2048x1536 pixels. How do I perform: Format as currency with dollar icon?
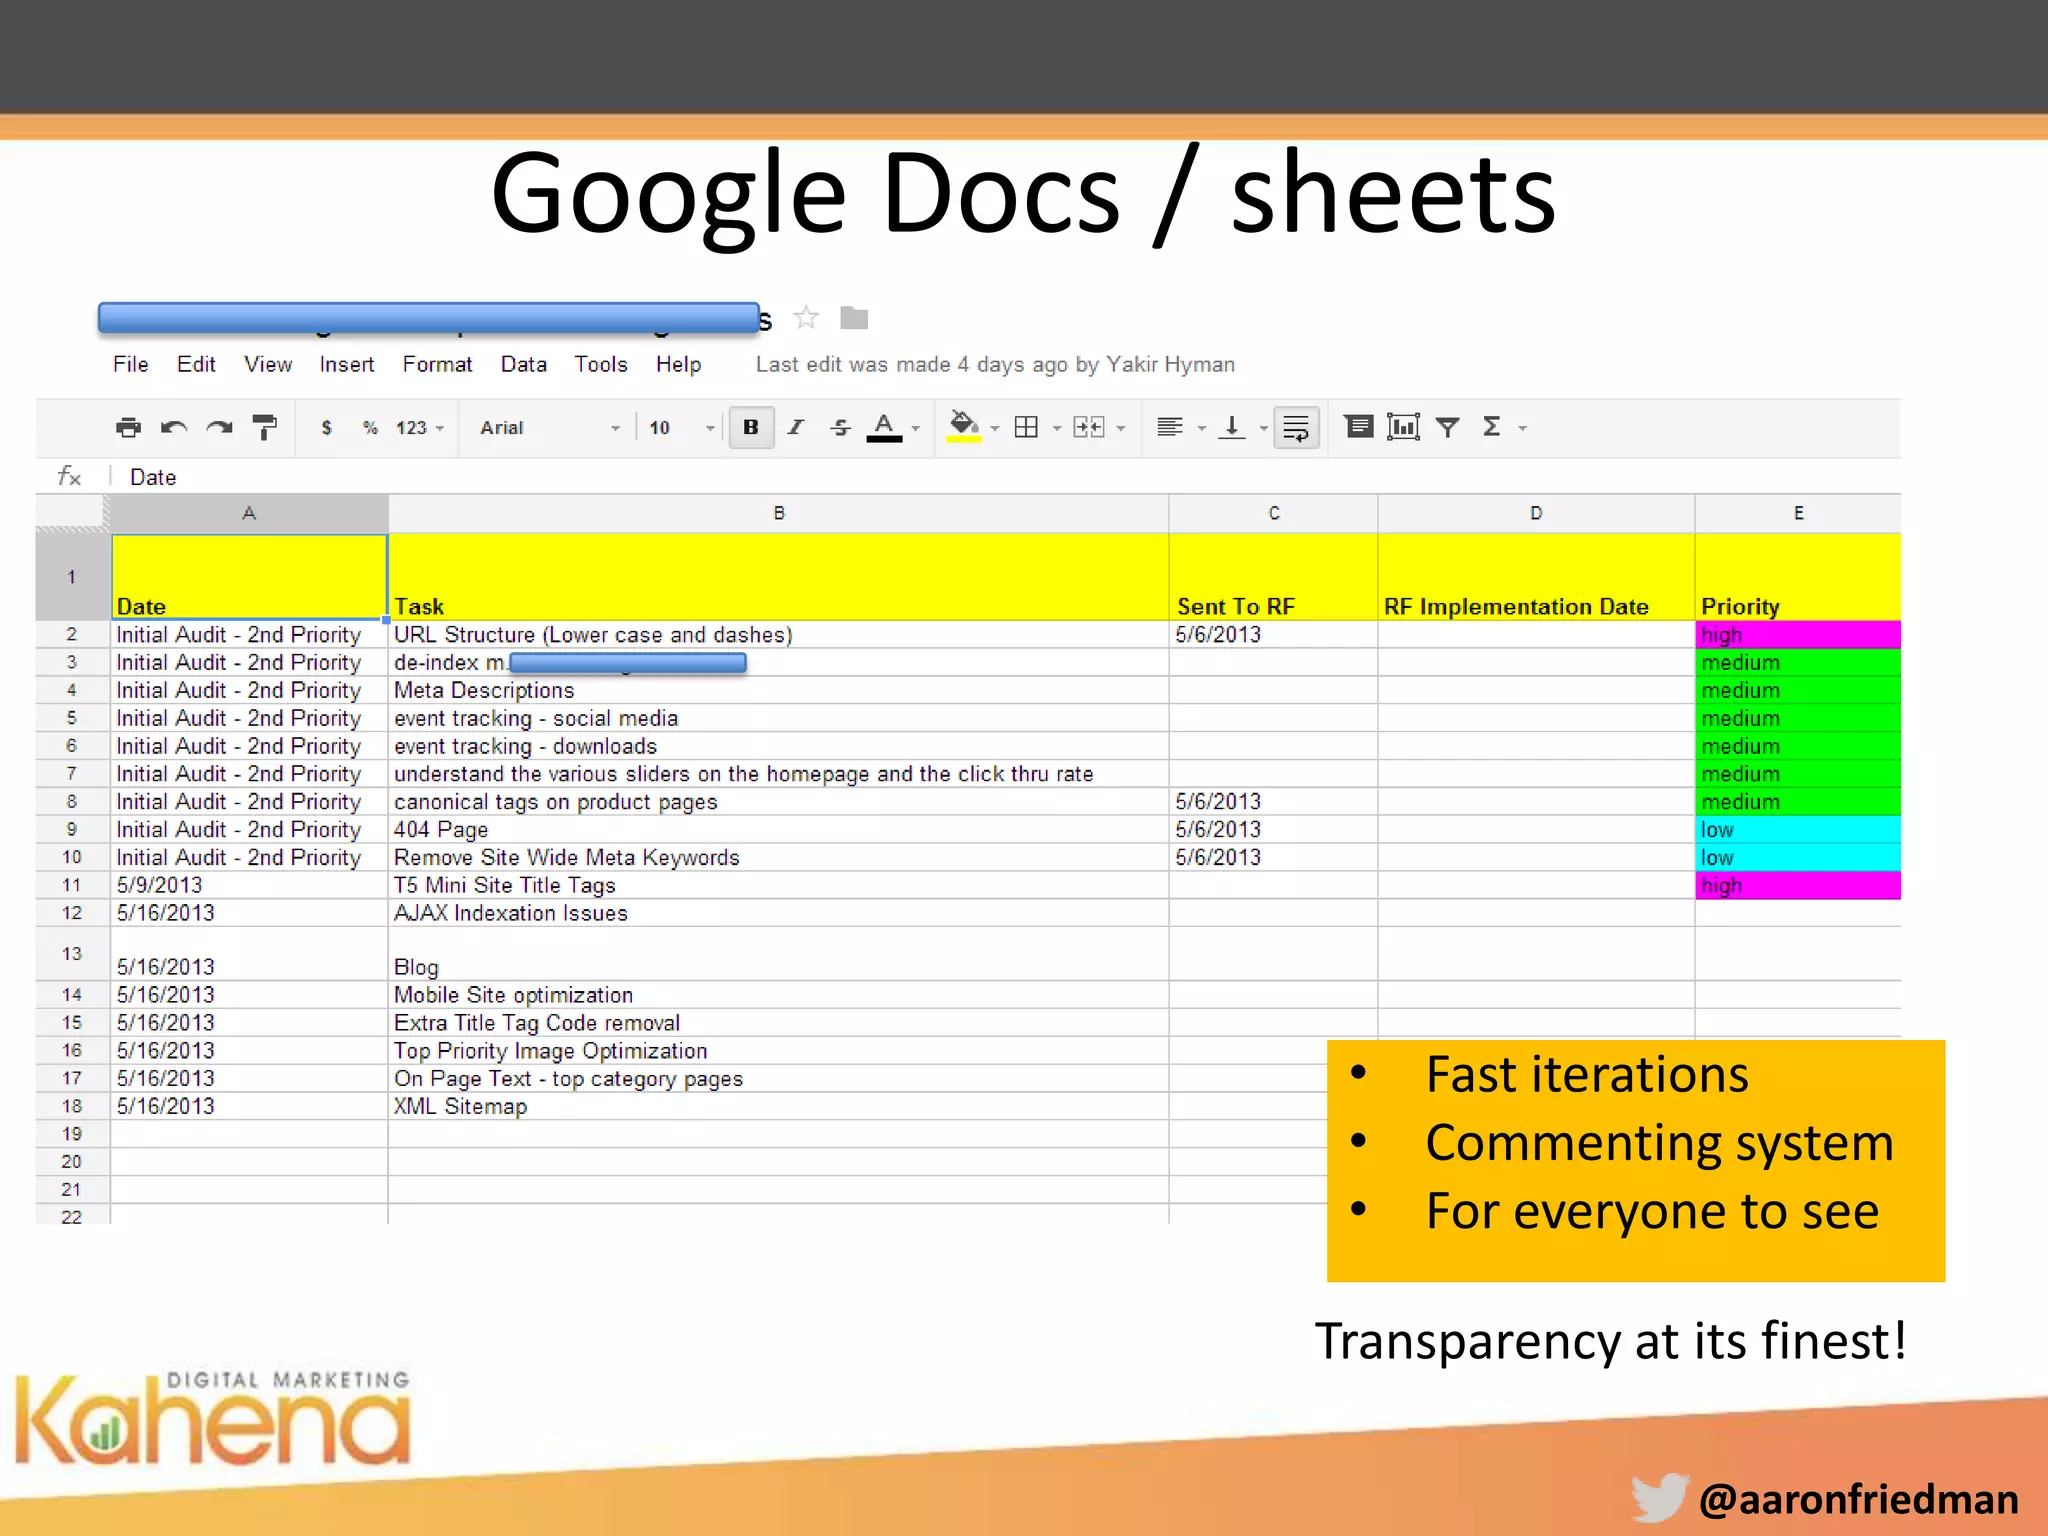point(326,428)
